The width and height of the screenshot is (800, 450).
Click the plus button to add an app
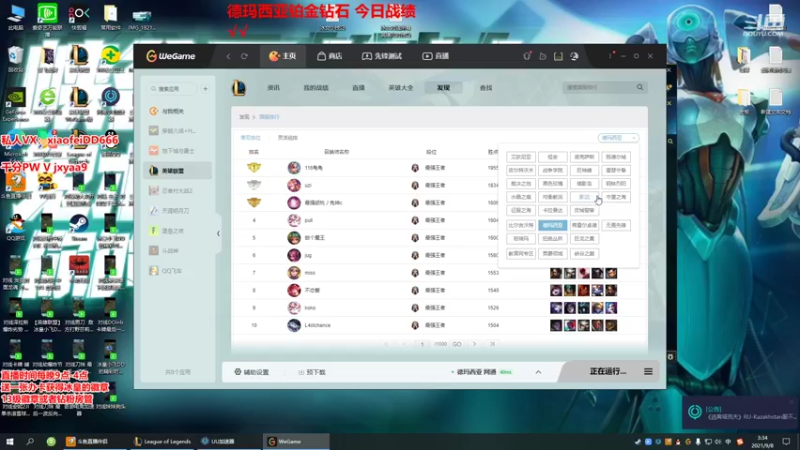coord(205,89)
